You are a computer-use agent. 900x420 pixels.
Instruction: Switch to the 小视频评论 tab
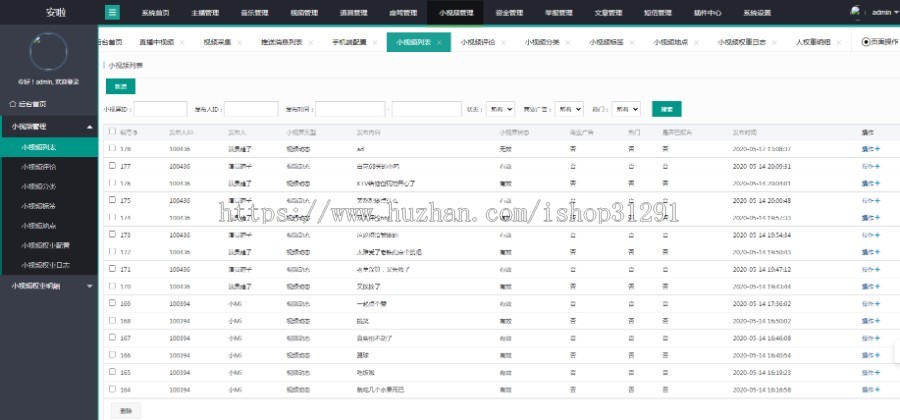pos(478,42)
